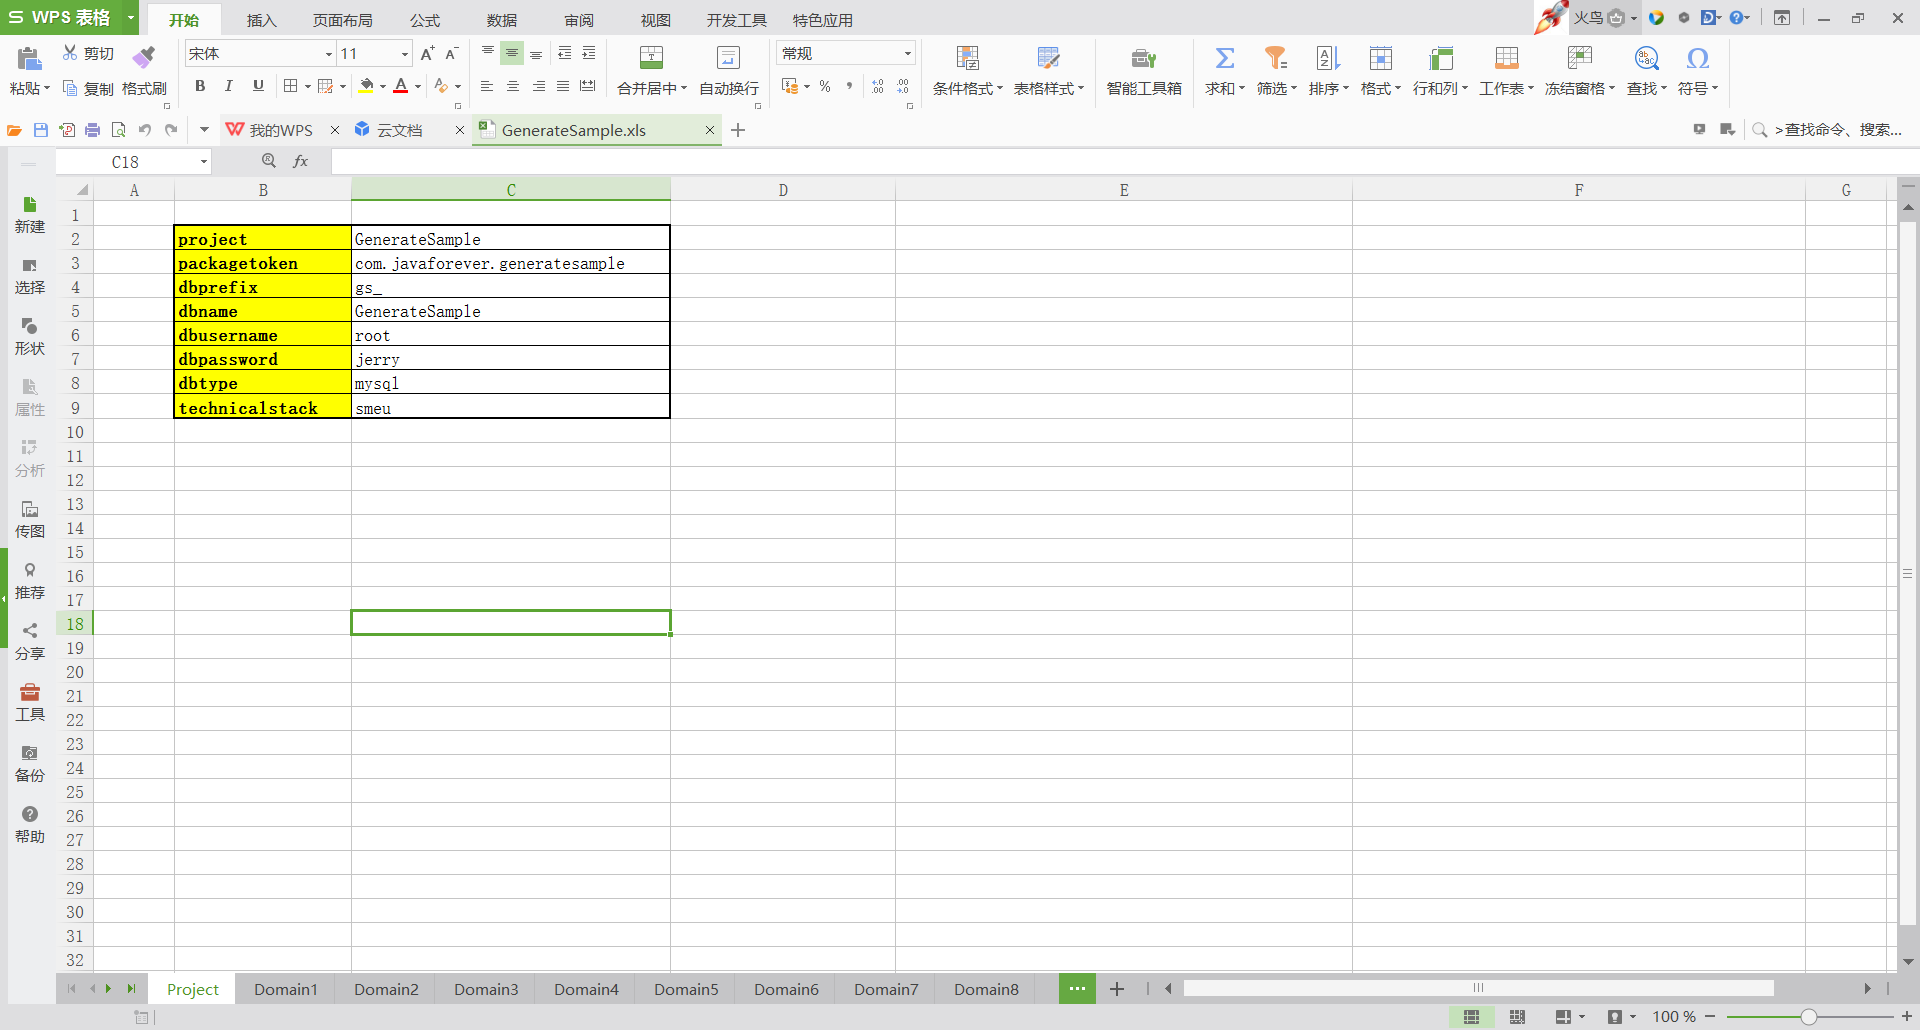Click the Save disk icon

[41, 130]
